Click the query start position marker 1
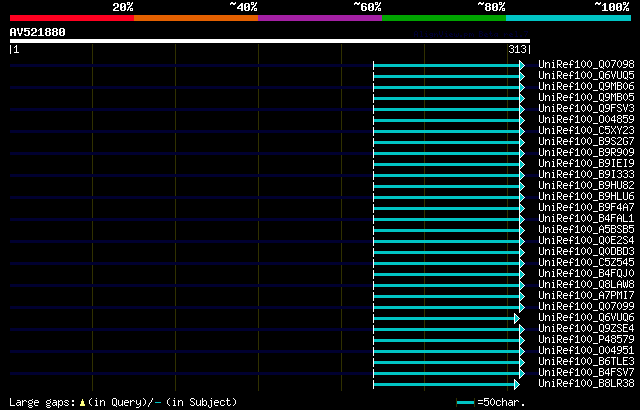The height and width of the screenshot is (410, 640). click(x=15, y=50)
